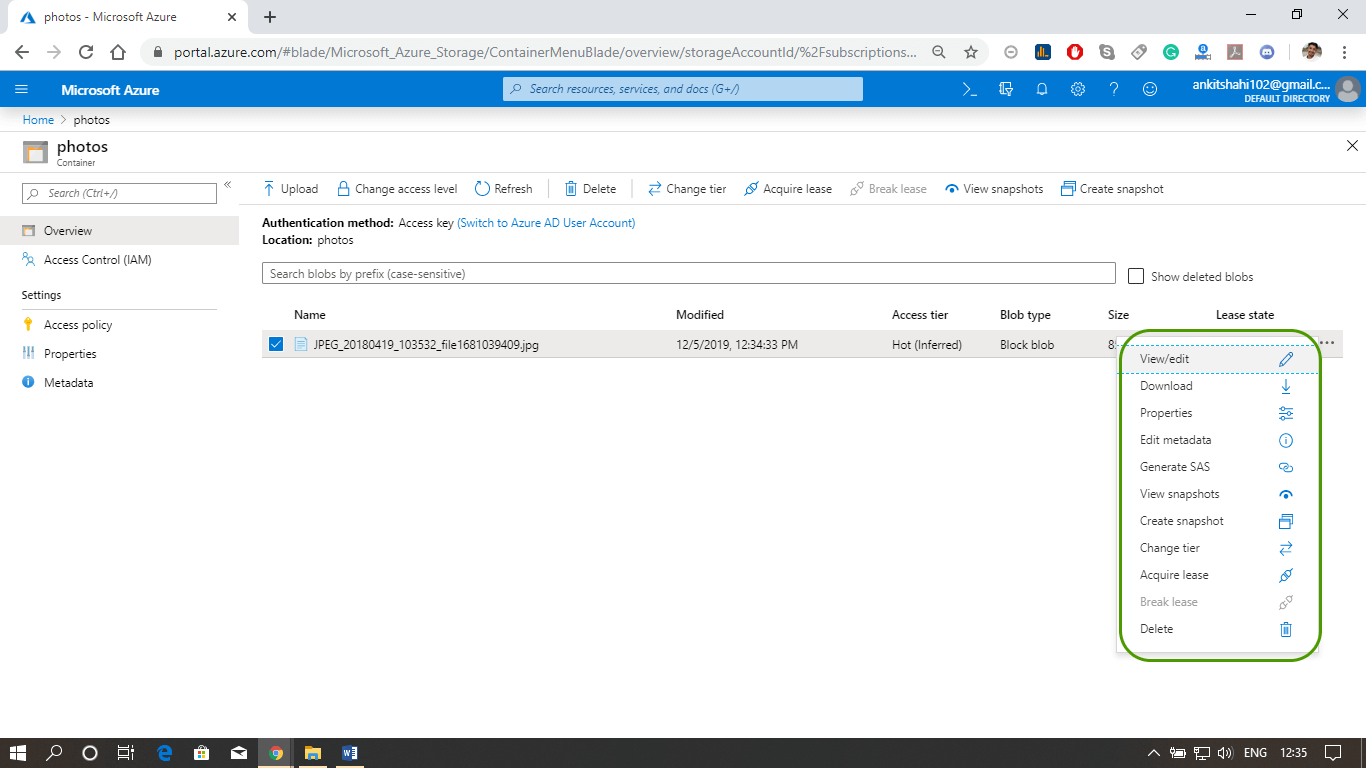
Task: Click Create snapshot in the toolbar
Action: point(1112,189)
